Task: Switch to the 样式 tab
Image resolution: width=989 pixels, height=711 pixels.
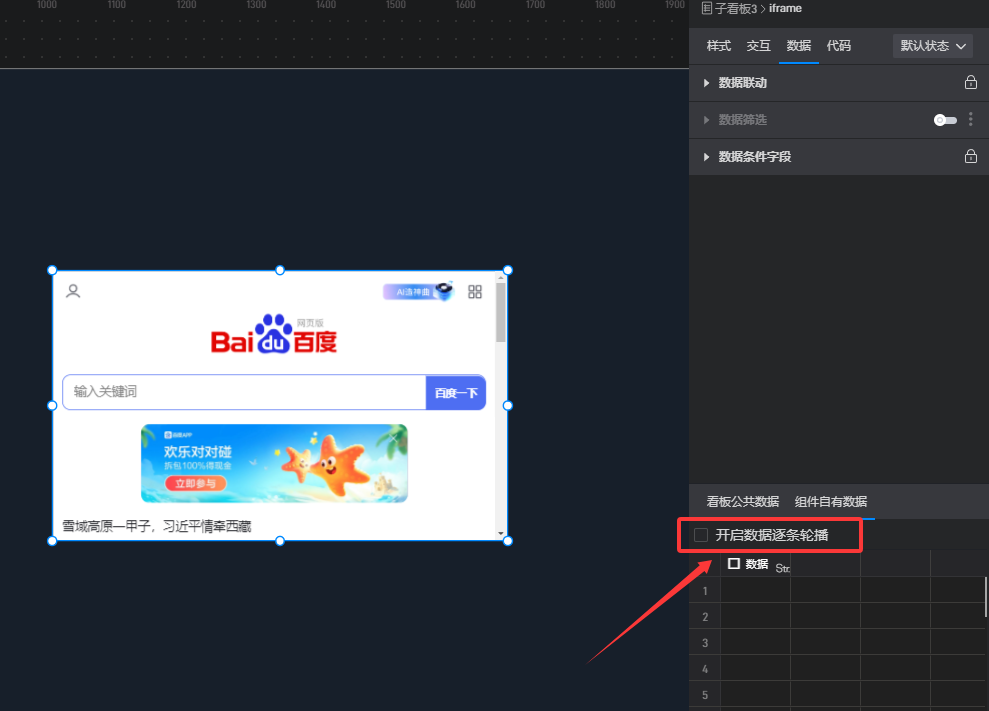Action: point(718,45)
